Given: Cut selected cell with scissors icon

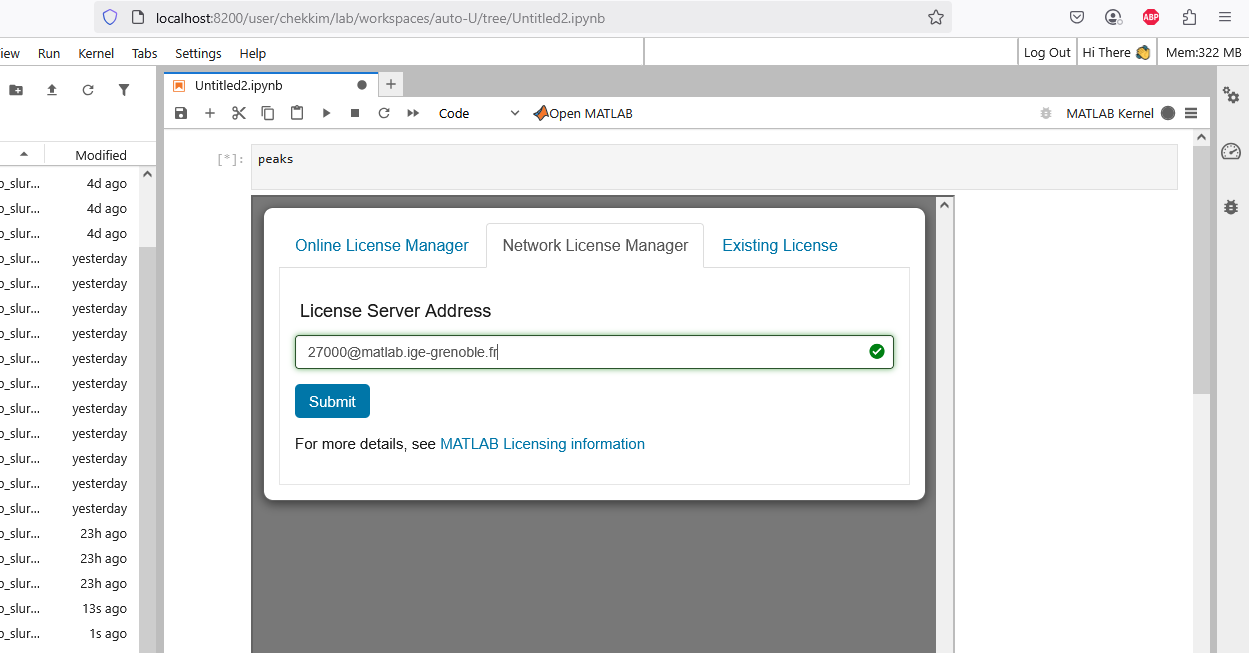Looking at the screenshot, I should (x=239, y=113).
